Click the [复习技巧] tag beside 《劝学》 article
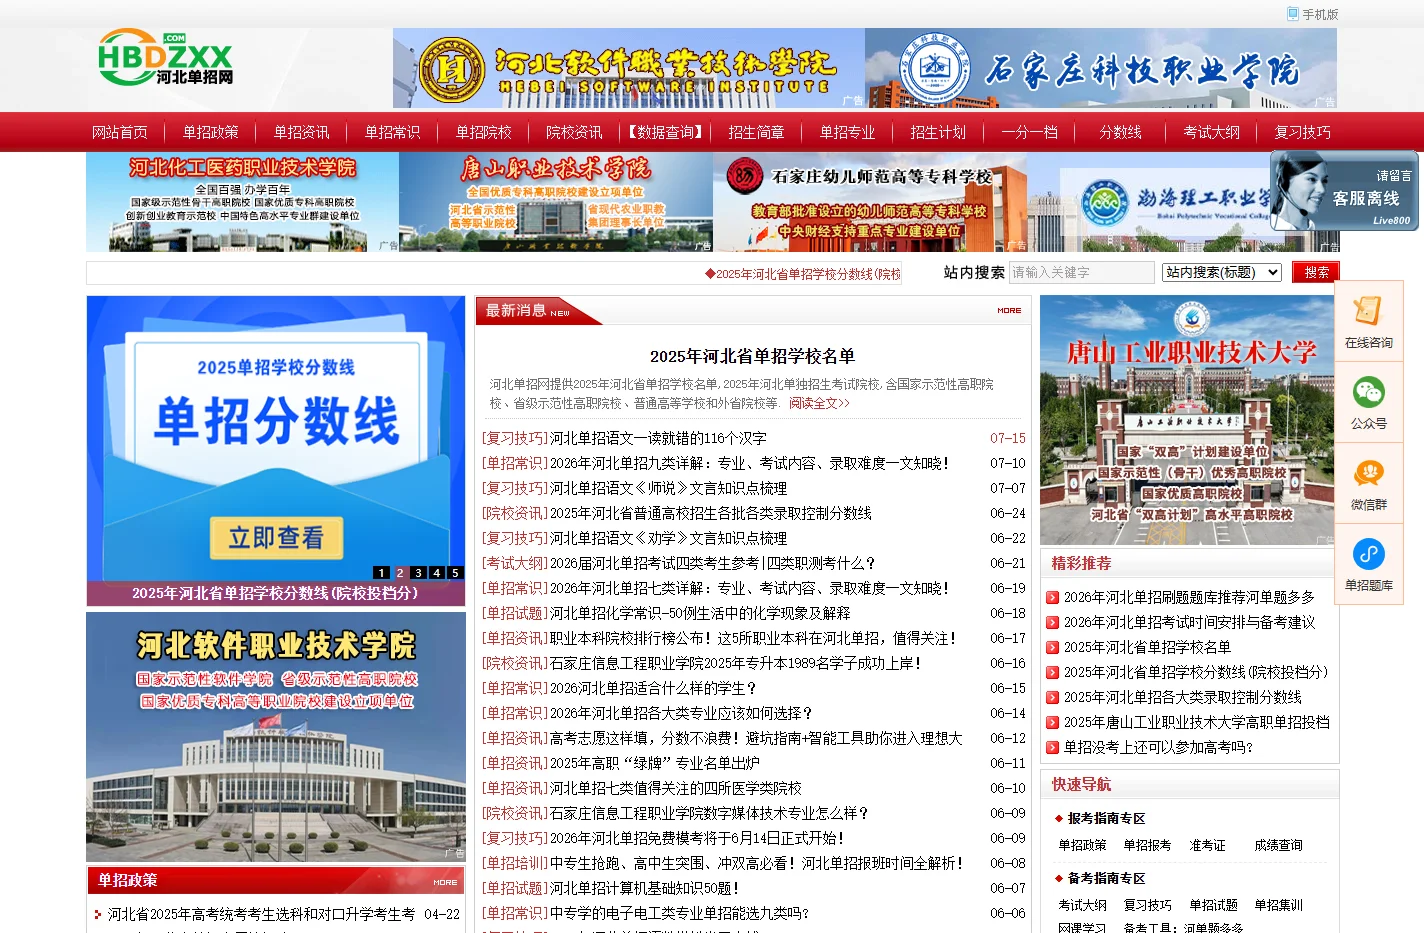Image resolution: width=1424 pixels, height=933 pixels. (515, 538)
